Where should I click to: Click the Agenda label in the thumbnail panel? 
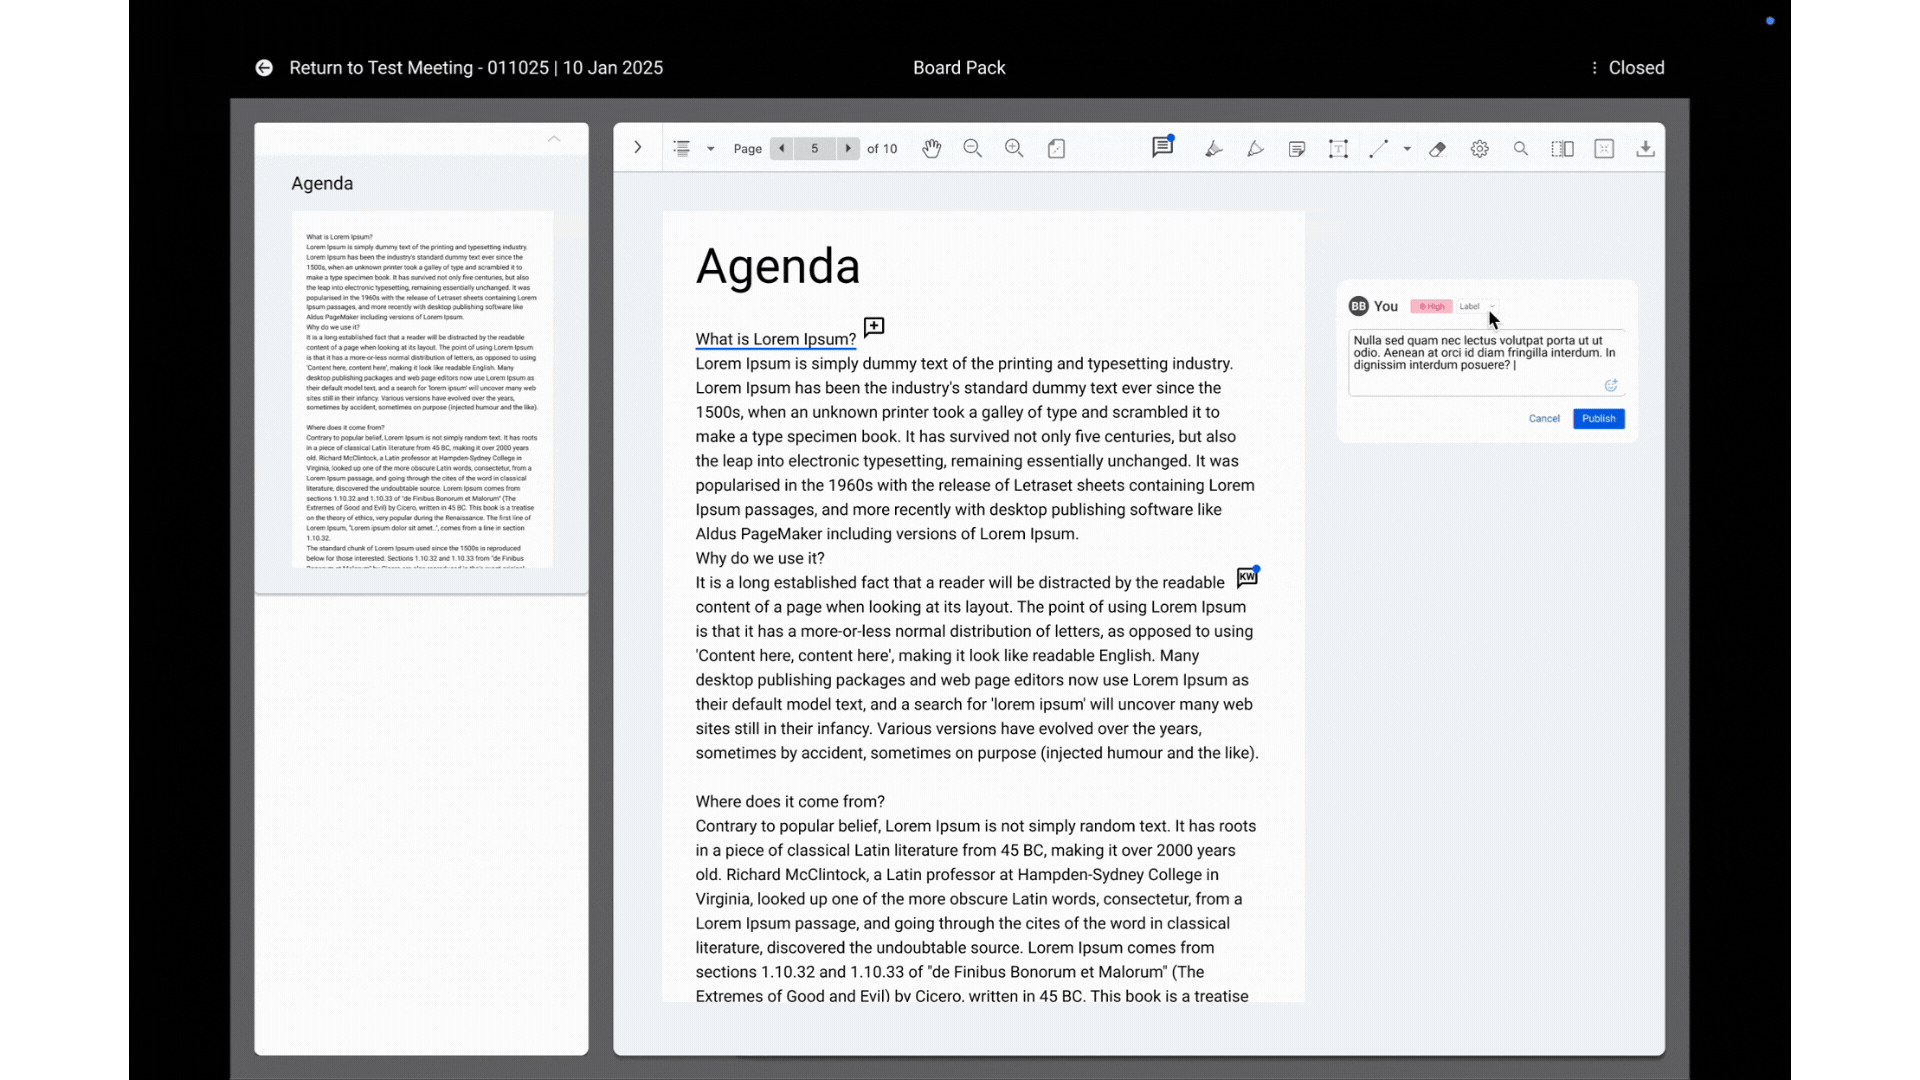[x=322, y=183]
